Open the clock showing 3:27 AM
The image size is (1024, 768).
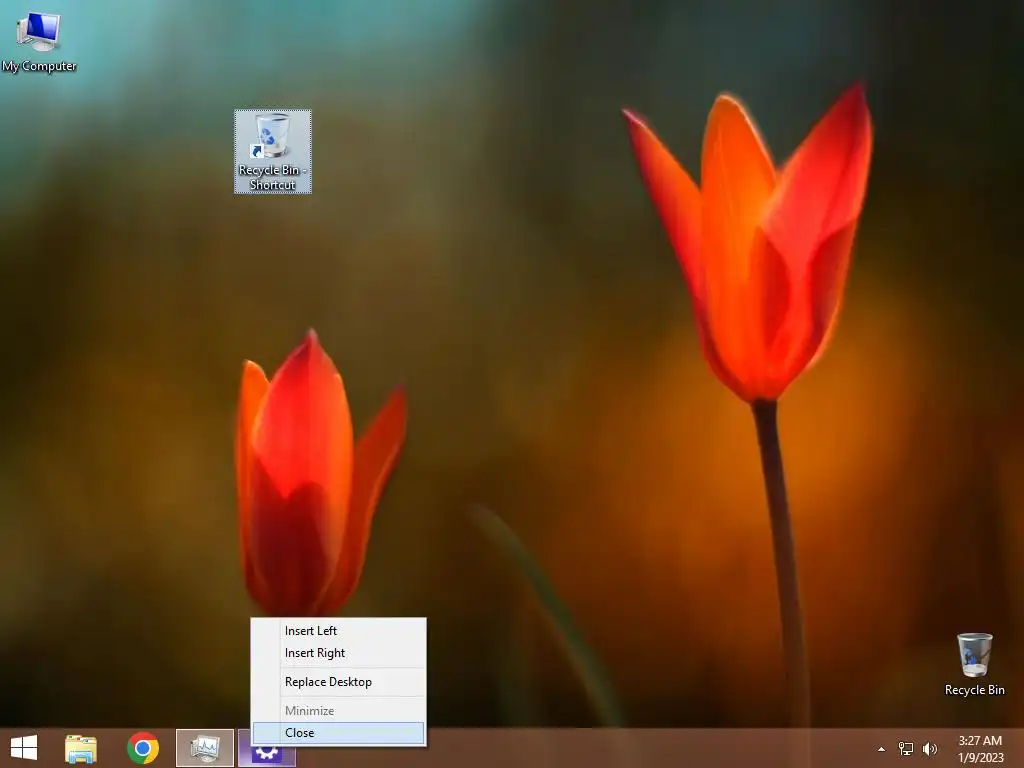[980, 749]
